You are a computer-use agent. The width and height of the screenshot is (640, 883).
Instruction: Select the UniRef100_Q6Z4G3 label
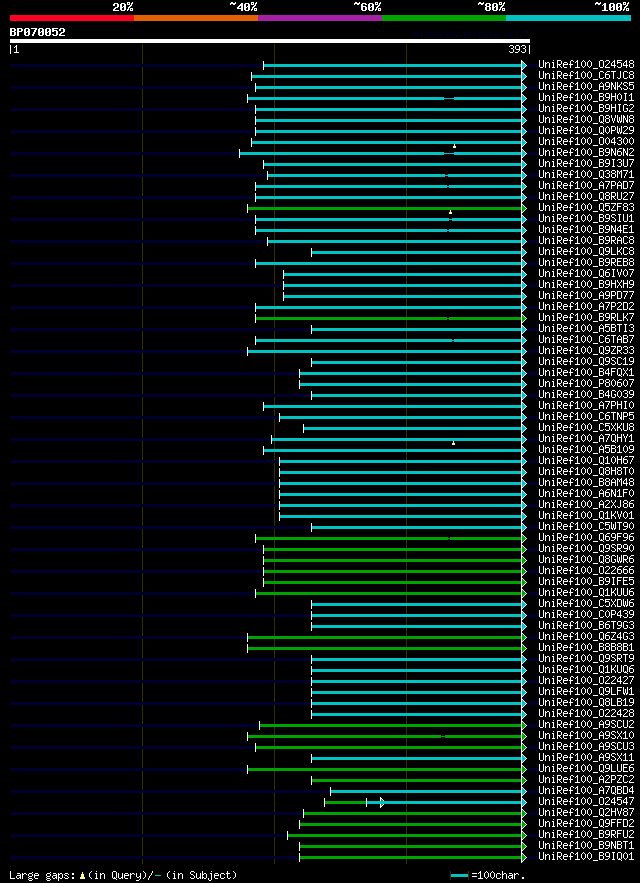[x=586, y=637]
